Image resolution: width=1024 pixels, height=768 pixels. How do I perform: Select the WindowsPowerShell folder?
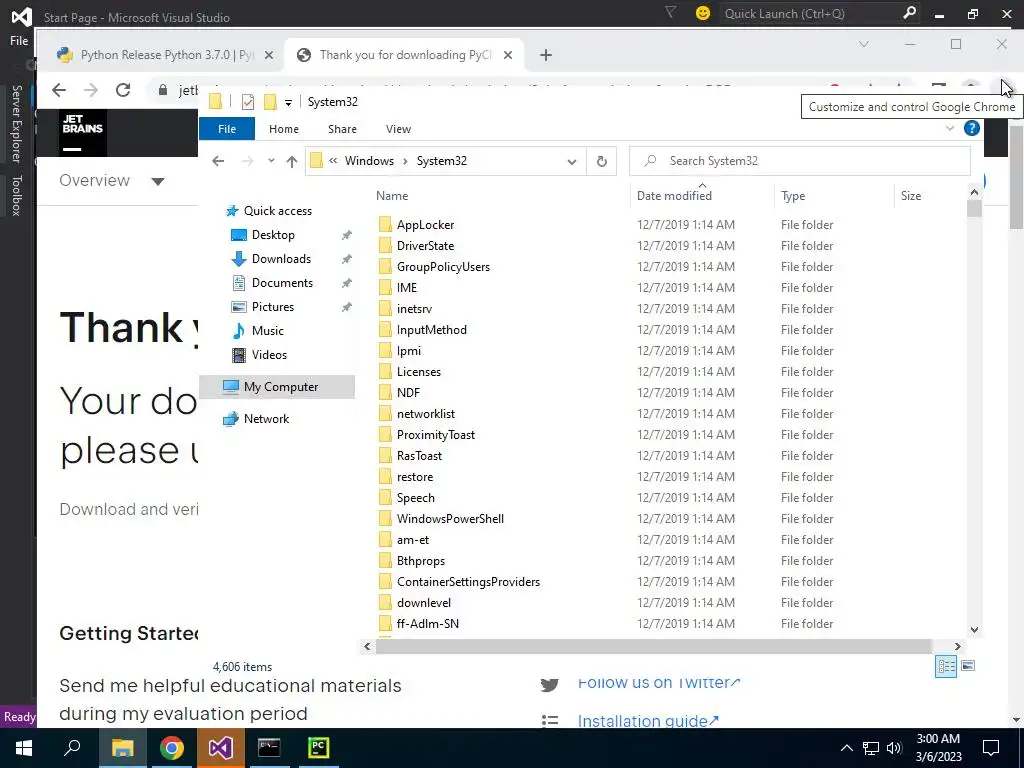(450, 519)
